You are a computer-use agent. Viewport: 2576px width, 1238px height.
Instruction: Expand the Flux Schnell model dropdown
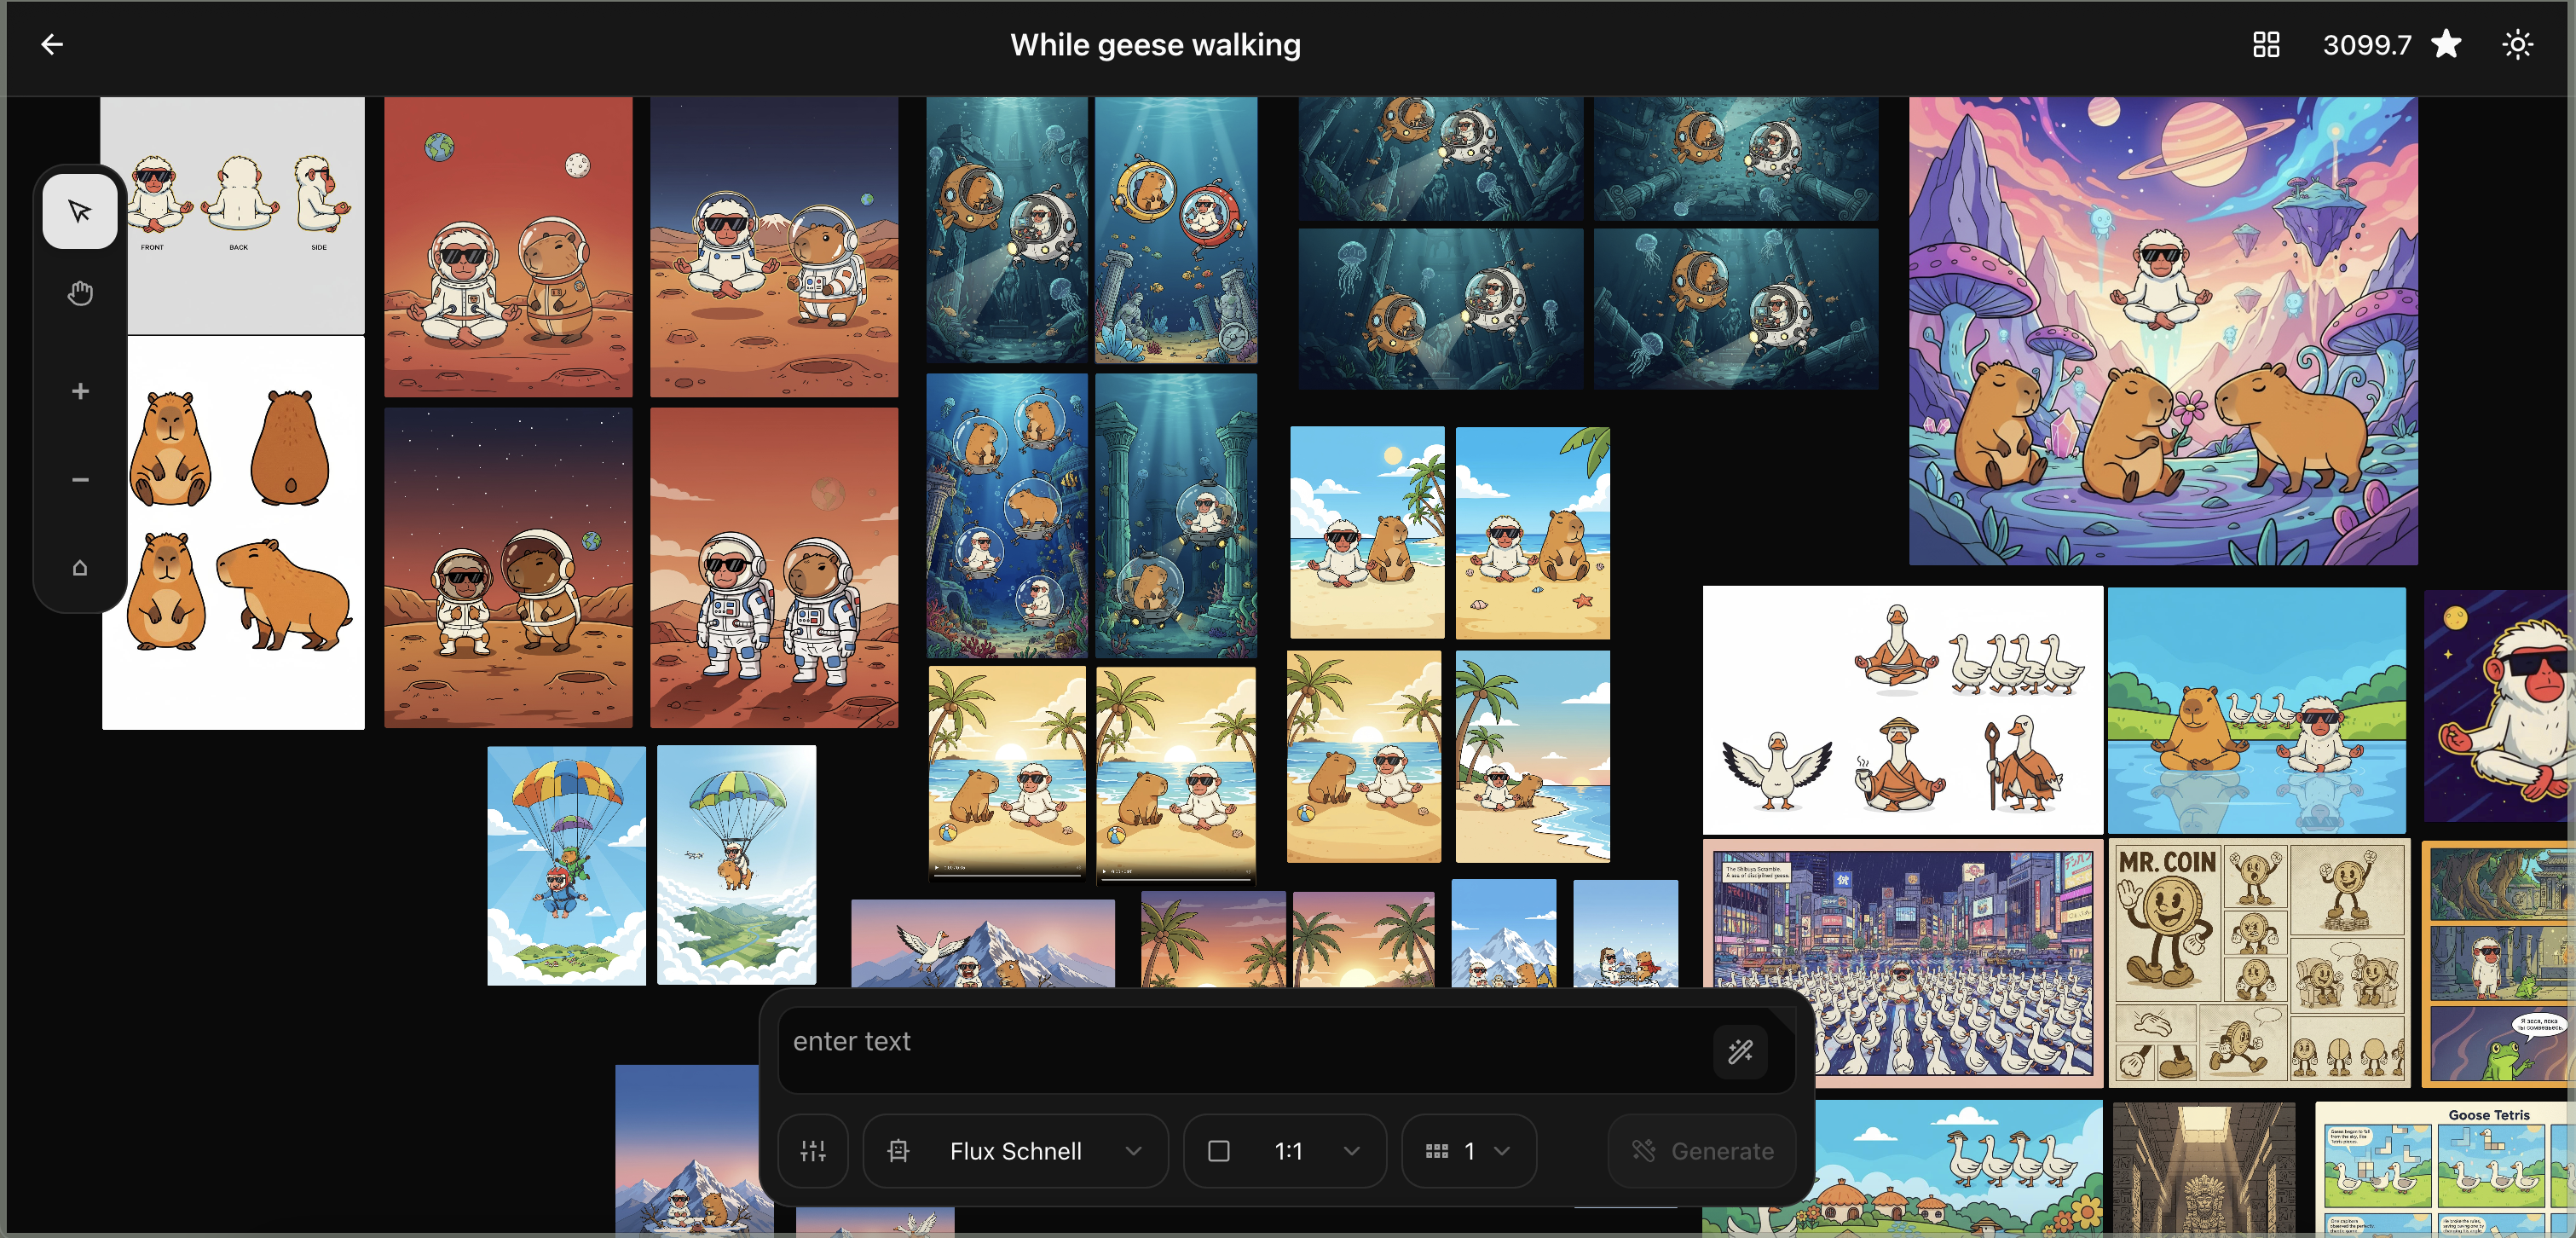pos(1015,1151)
